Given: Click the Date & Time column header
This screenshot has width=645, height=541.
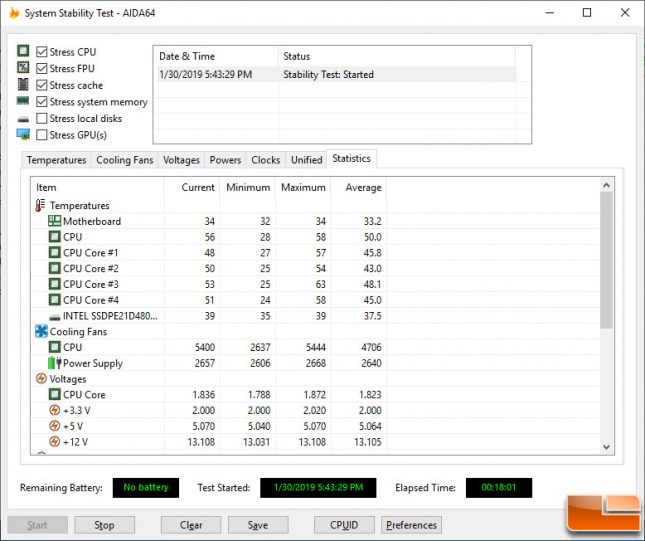Looking at the screenshot, I should 216,56.
